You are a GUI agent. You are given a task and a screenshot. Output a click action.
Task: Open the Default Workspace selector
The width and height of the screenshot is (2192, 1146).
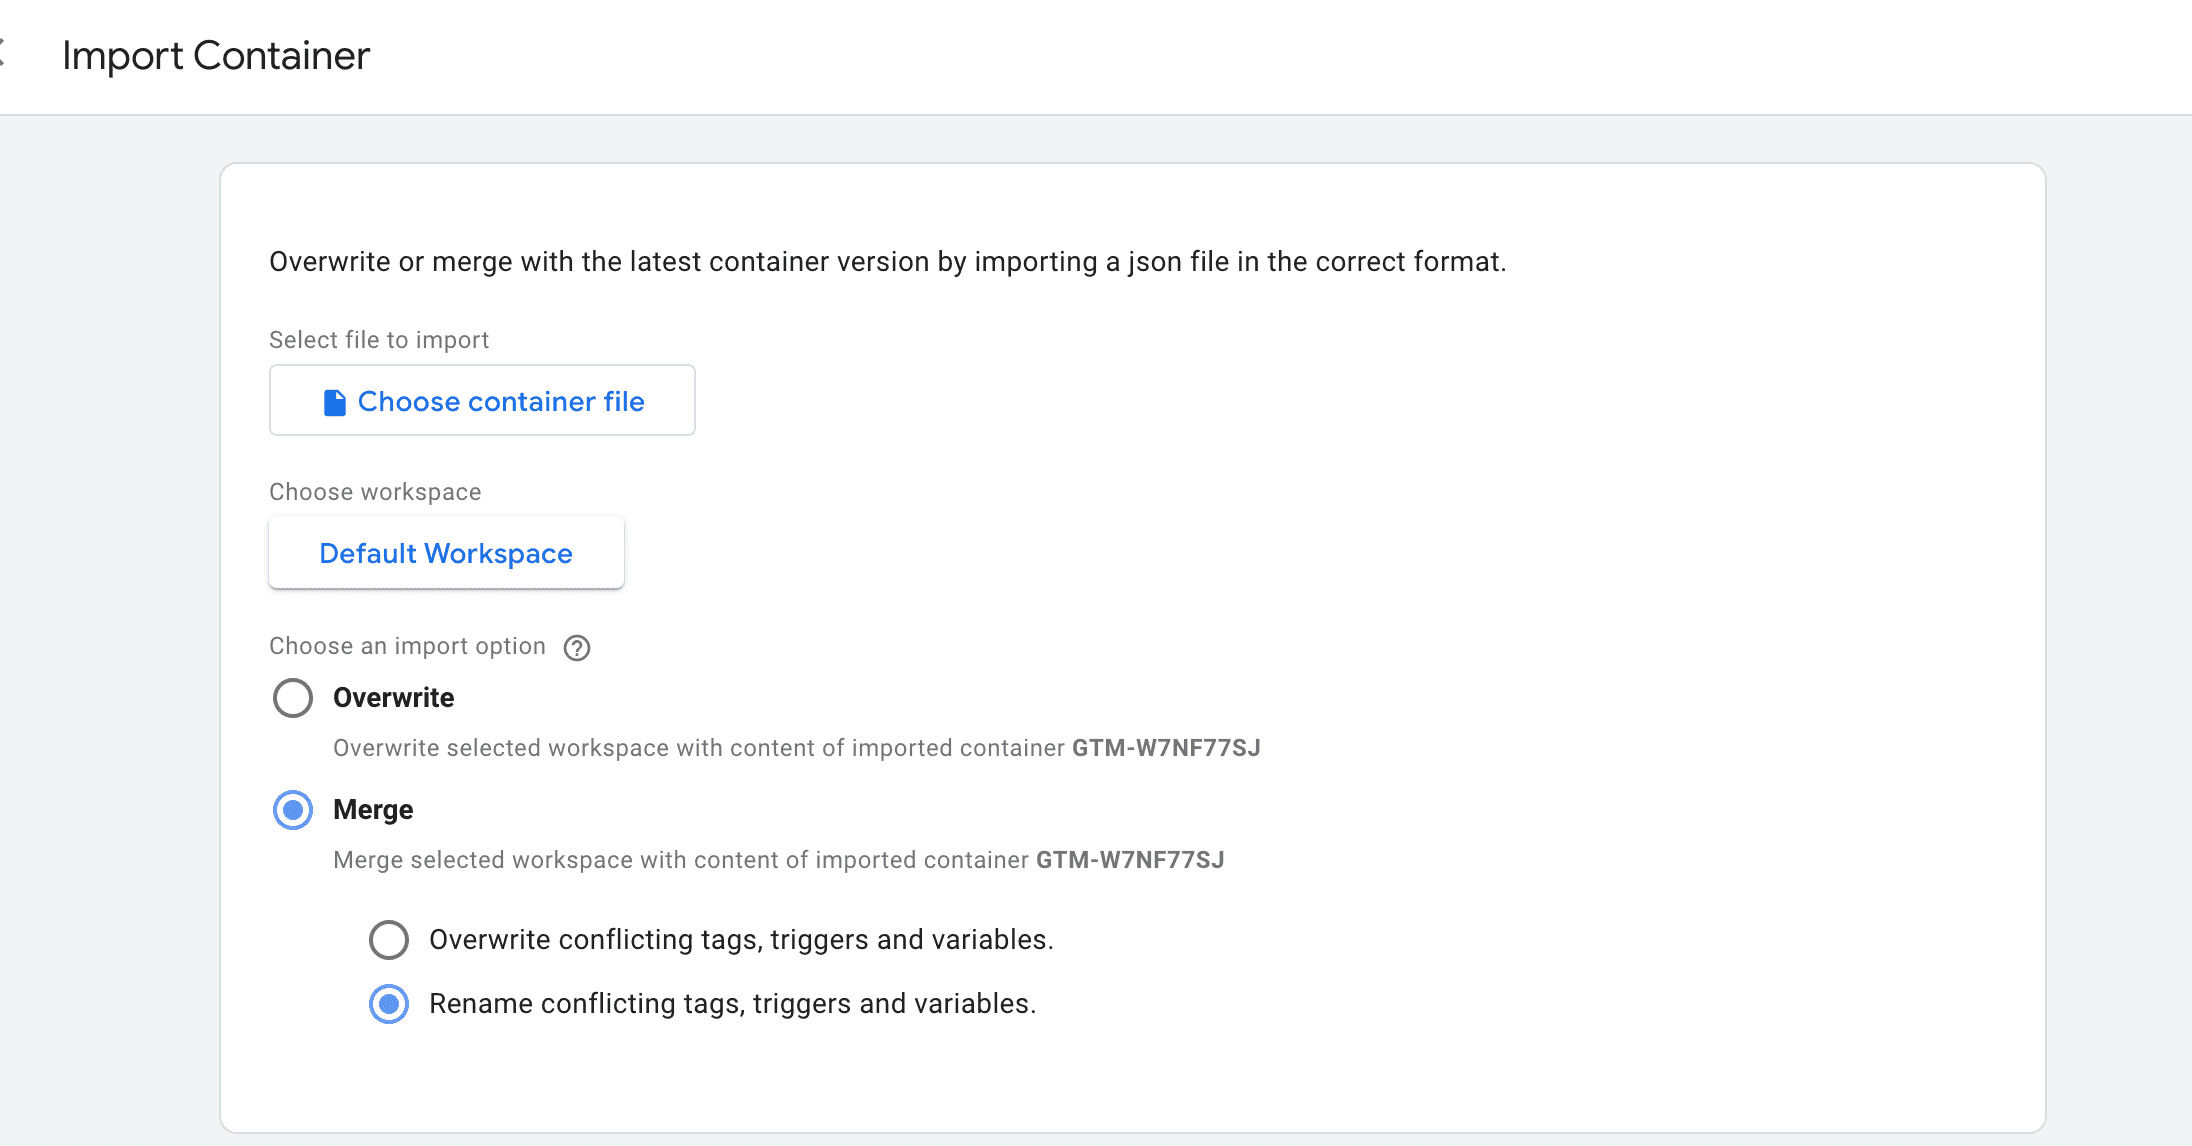(x=445, y=552)
